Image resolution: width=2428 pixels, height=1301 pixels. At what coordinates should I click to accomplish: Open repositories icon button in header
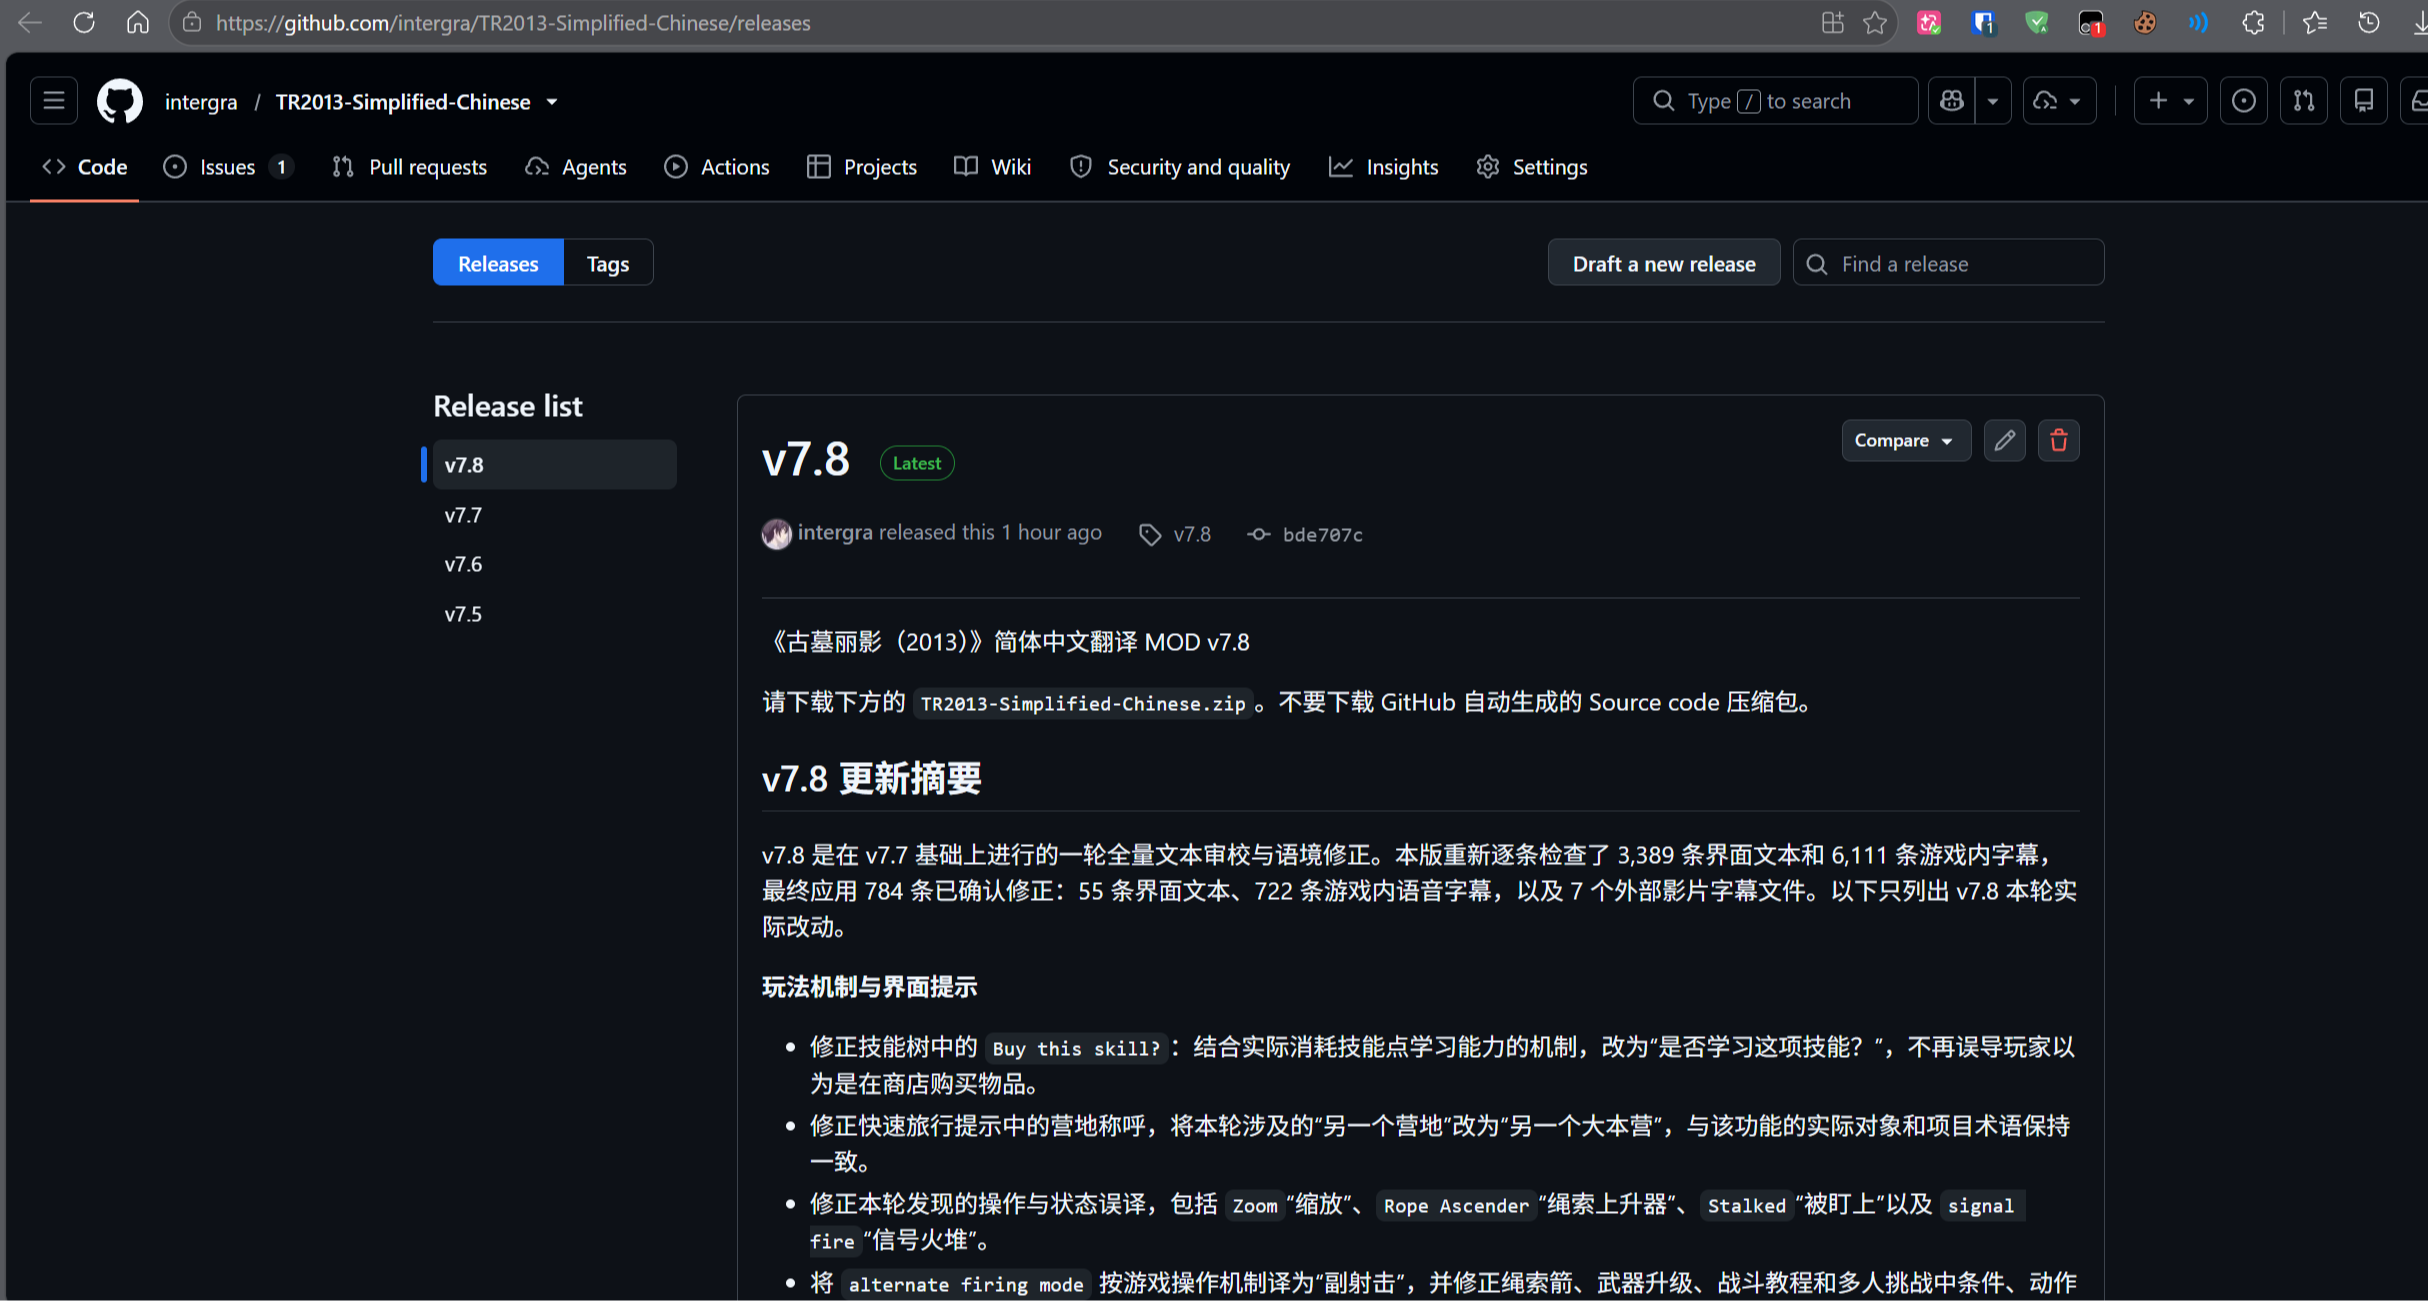click(x=2363, y=101)
